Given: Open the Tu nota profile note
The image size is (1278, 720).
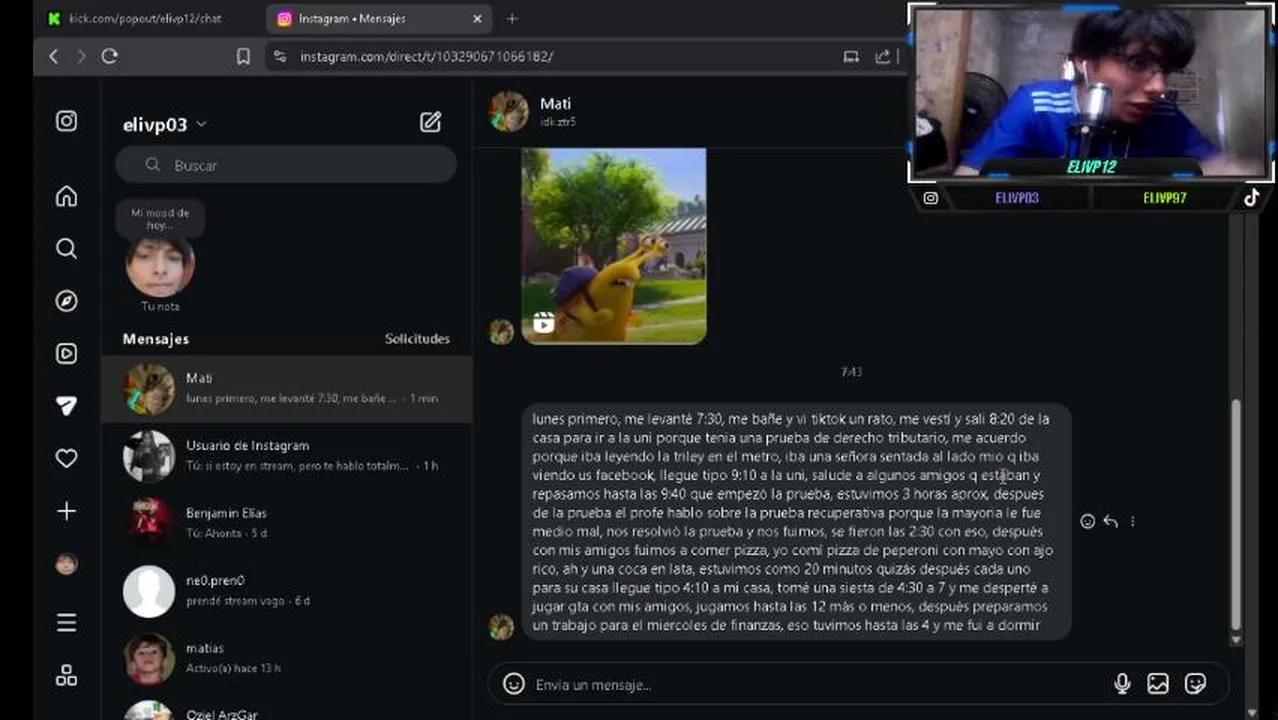Looking at the screenshot, I should coord(160,265).
